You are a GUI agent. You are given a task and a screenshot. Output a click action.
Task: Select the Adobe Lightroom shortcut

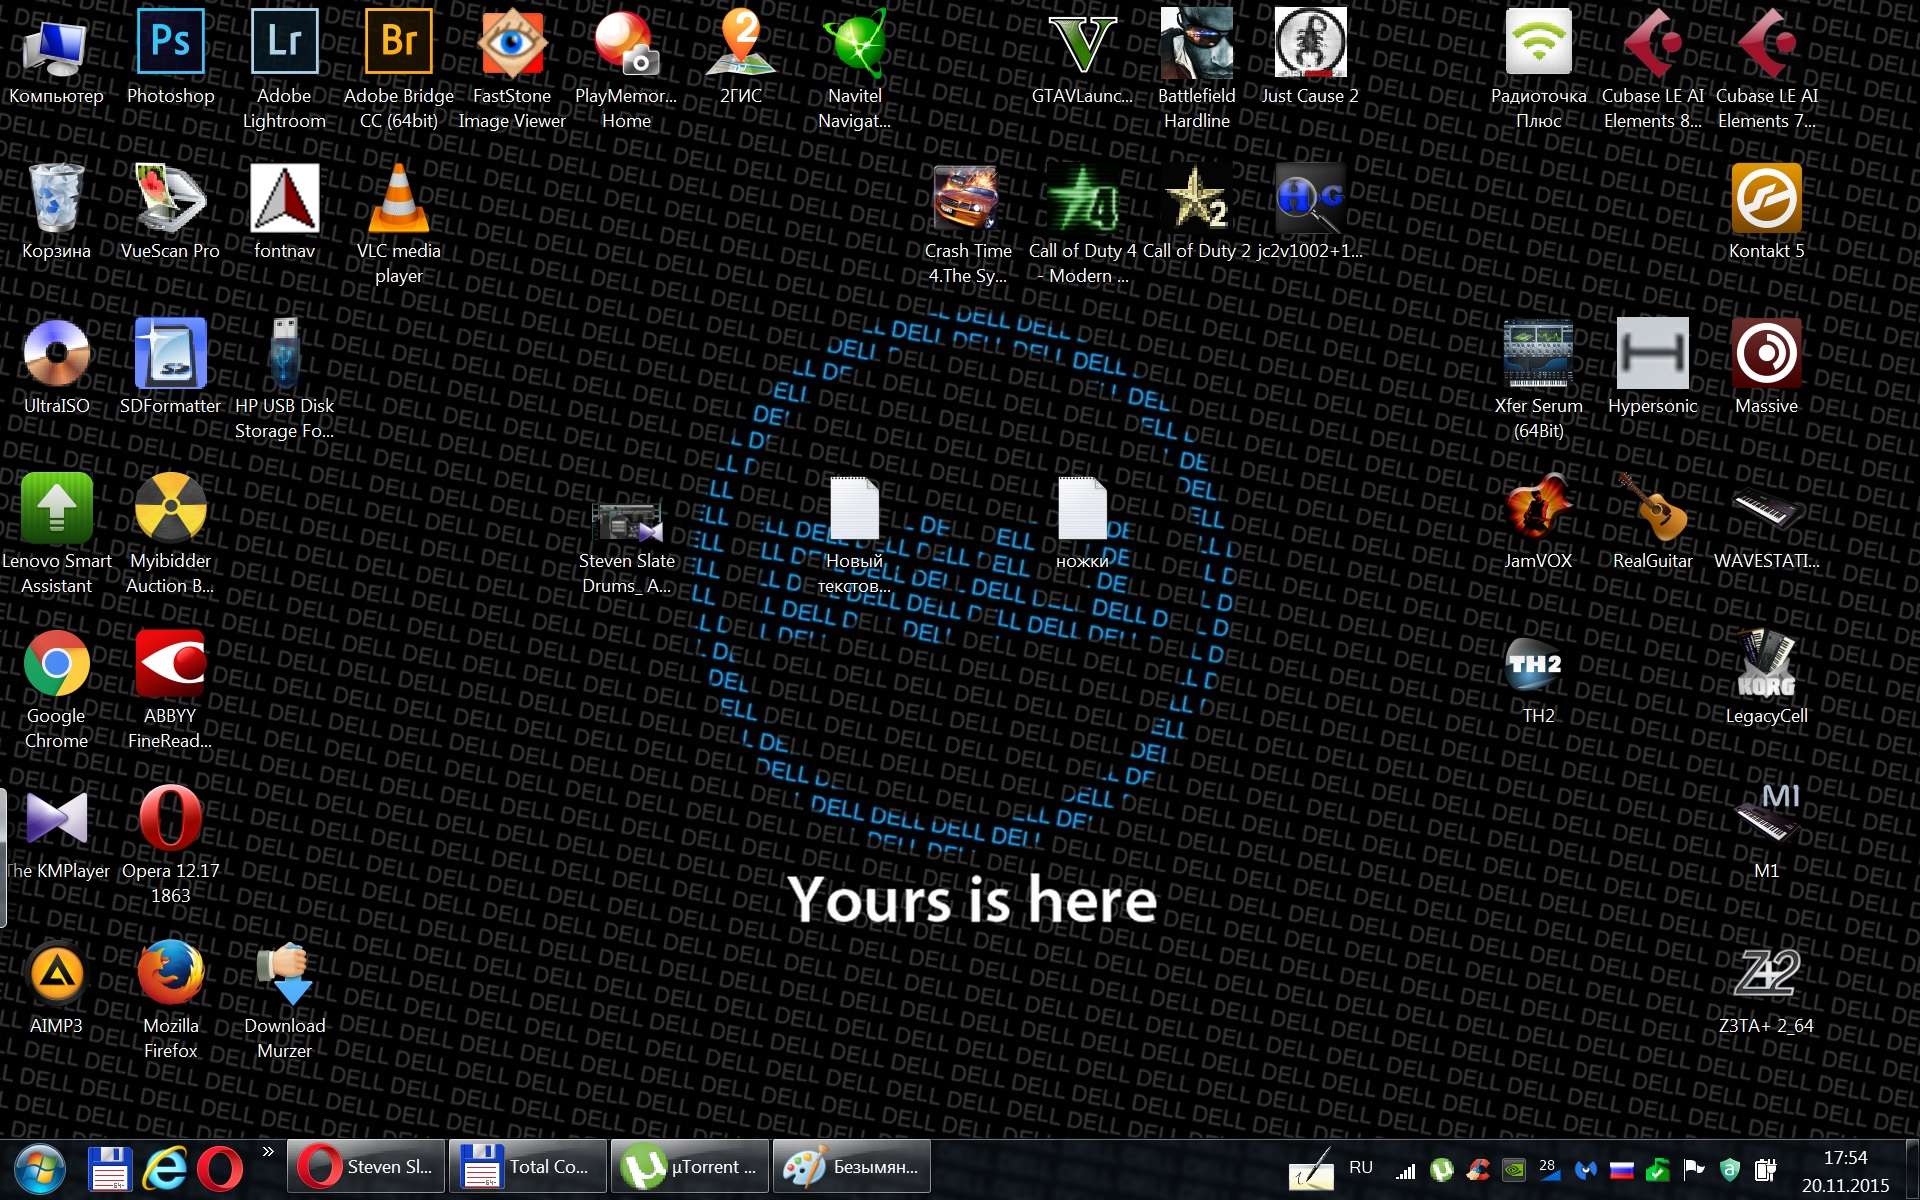click(284, 44)
